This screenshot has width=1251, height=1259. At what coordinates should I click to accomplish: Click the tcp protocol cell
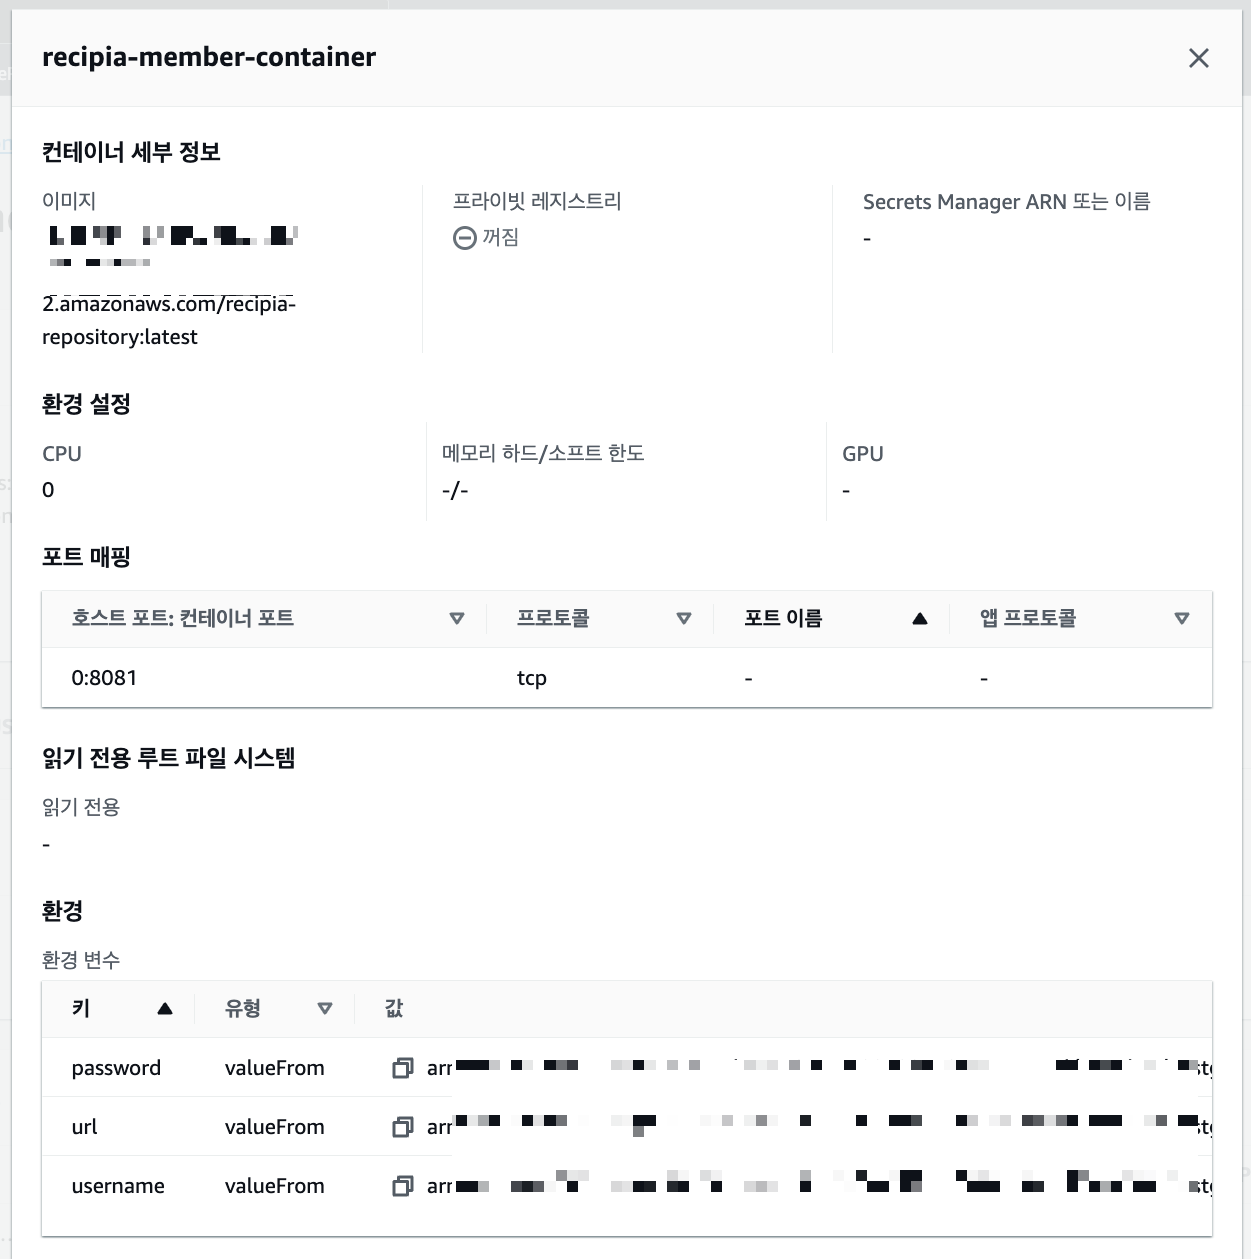click(533, 677)
